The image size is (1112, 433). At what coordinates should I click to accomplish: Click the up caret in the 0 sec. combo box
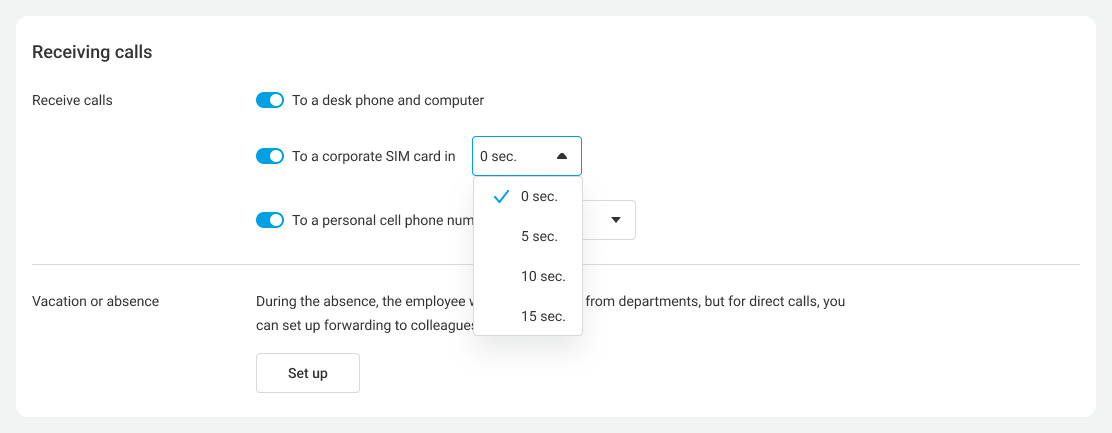point(561,156)
